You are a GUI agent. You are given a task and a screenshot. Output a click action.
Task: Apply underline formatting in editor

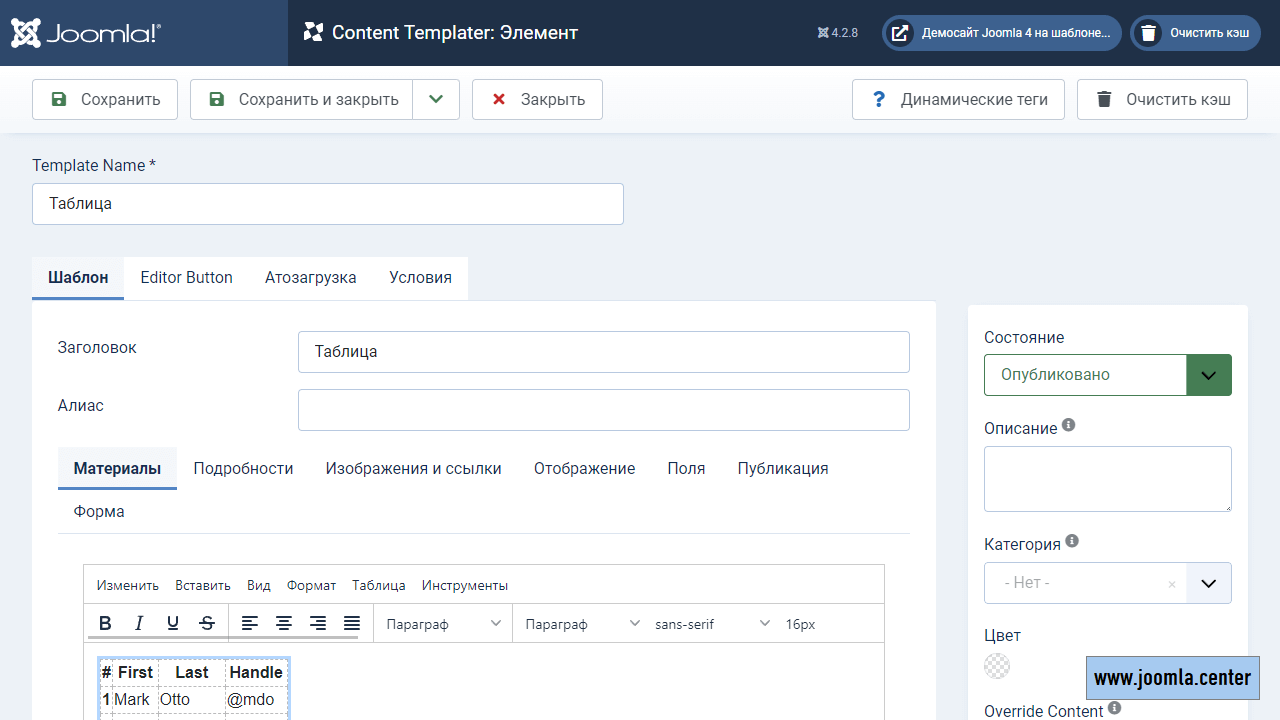[173, 623]
